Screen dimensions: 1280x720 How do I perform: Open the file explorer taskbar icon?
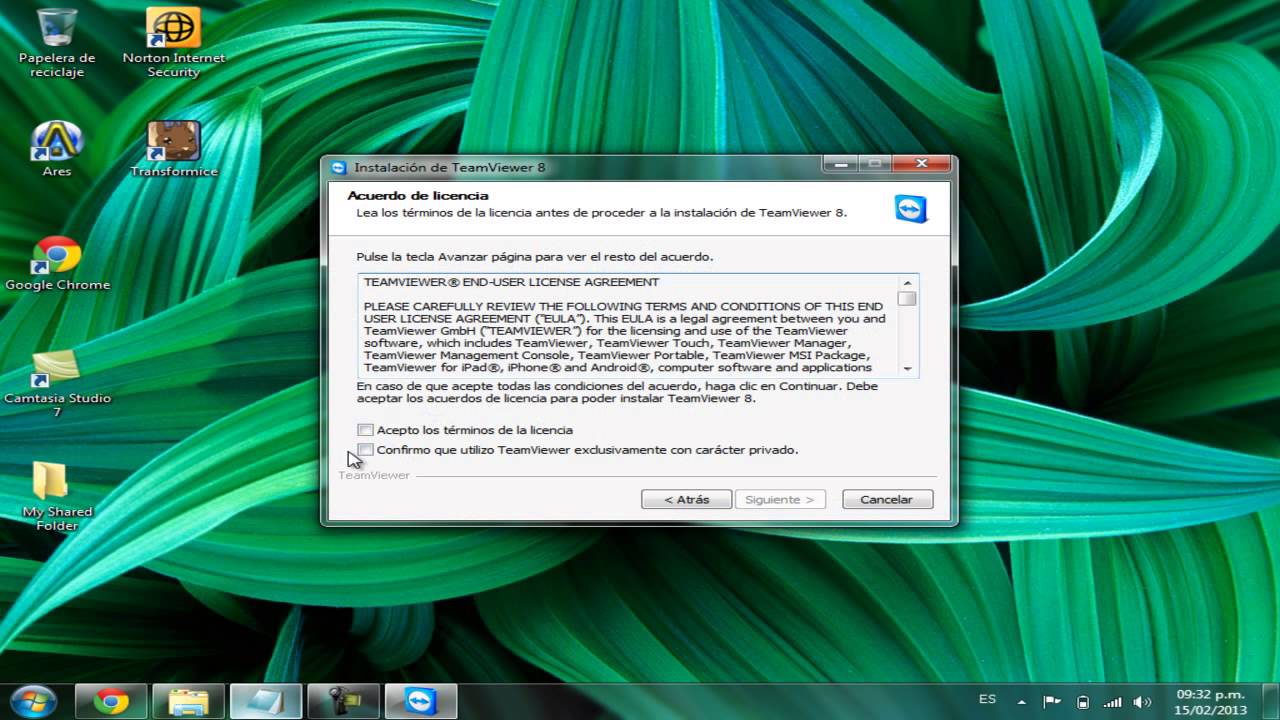188,701
